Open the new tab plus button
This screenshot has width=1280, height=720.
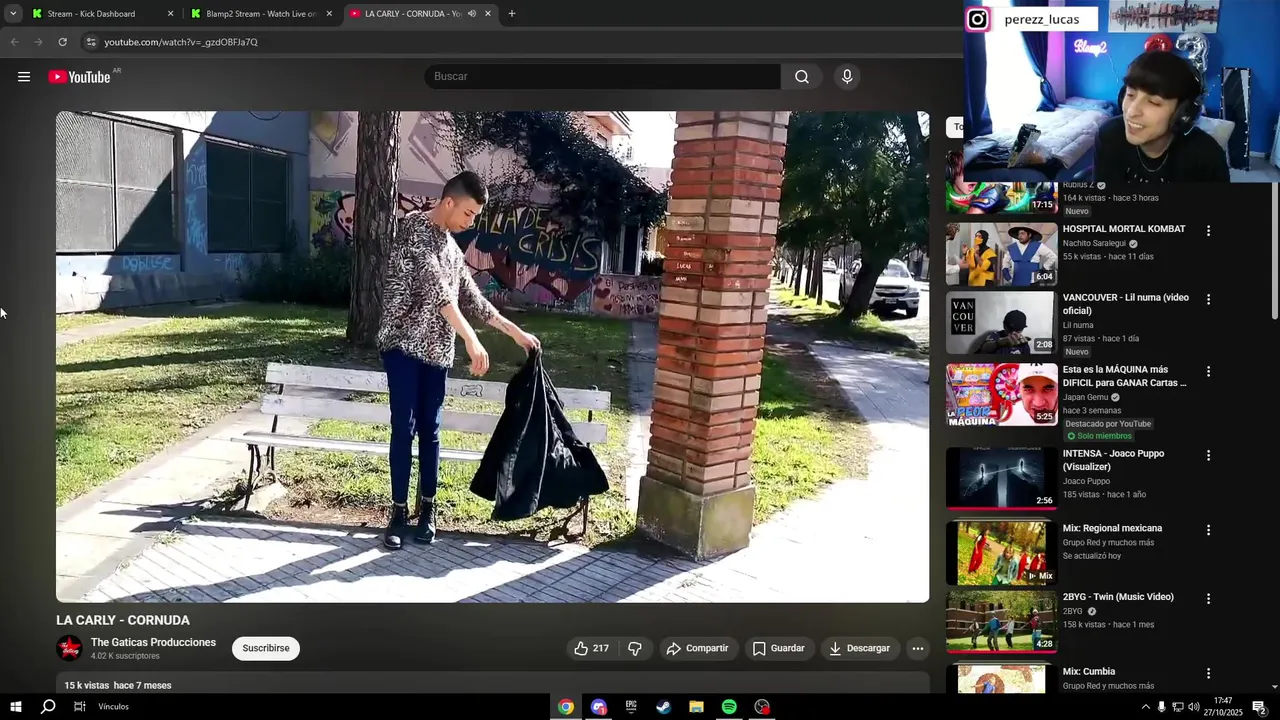click(512, 14)
